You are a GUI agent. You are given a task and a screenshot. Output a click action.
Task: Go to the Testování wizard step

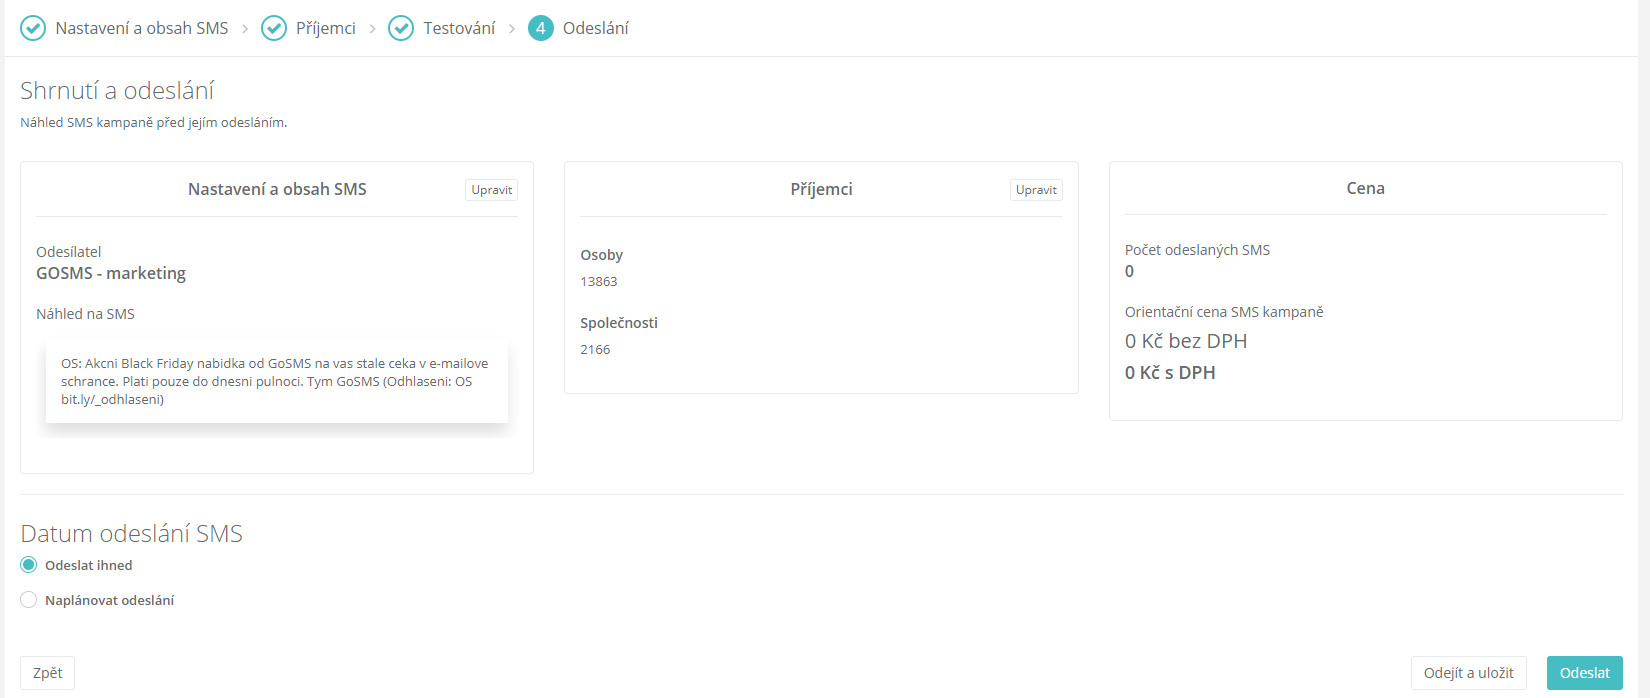pos(459,28)
